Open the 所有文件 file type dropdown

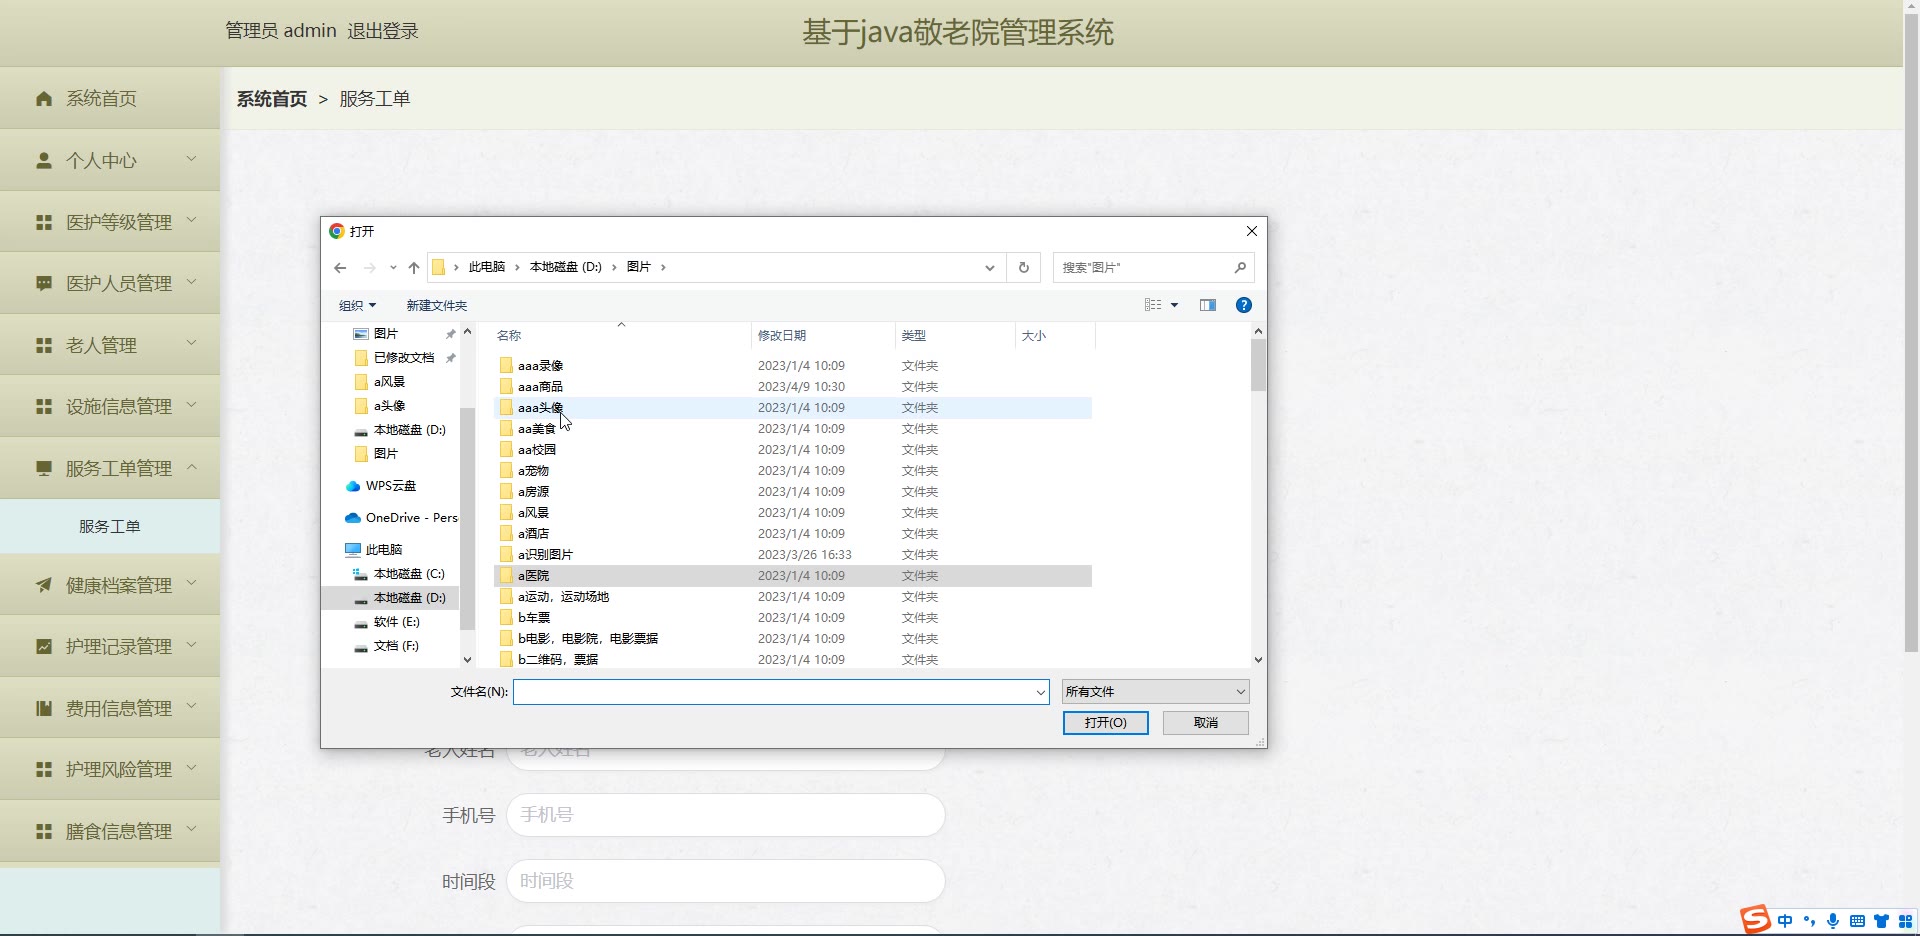1155,692
